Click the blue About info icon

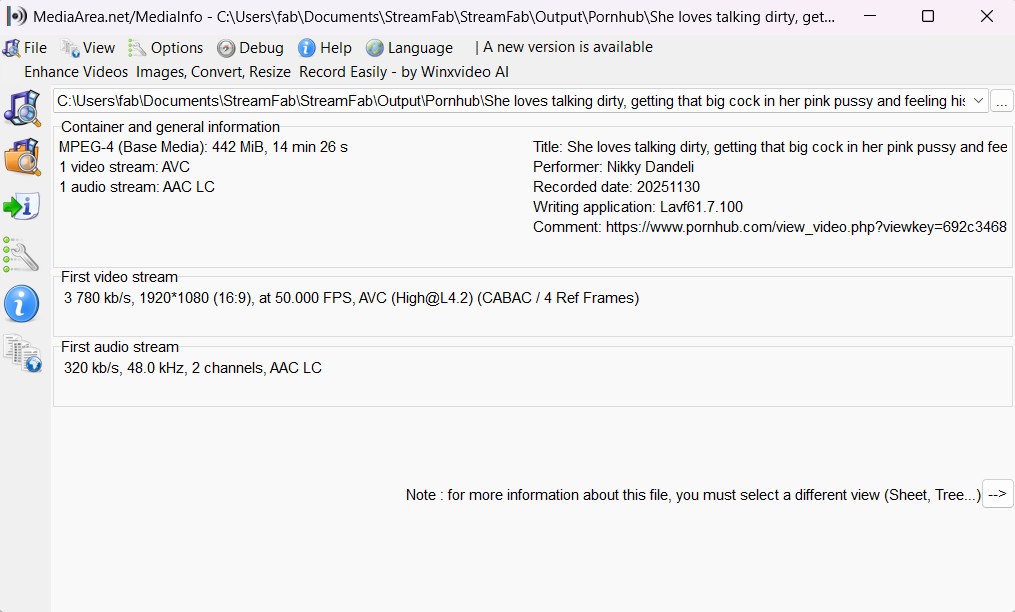click(21, 303)
